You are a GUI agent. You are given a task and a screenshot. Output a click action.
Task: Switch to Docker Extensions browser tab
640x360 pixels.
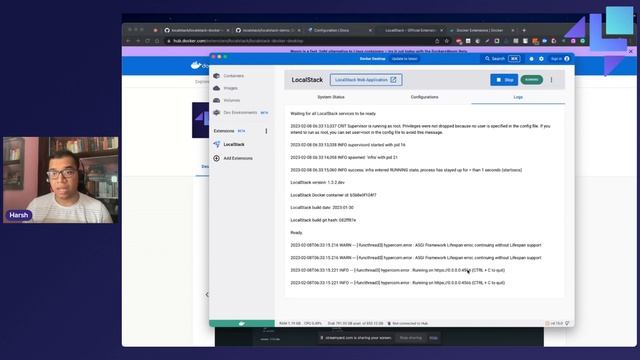point(481,30)
